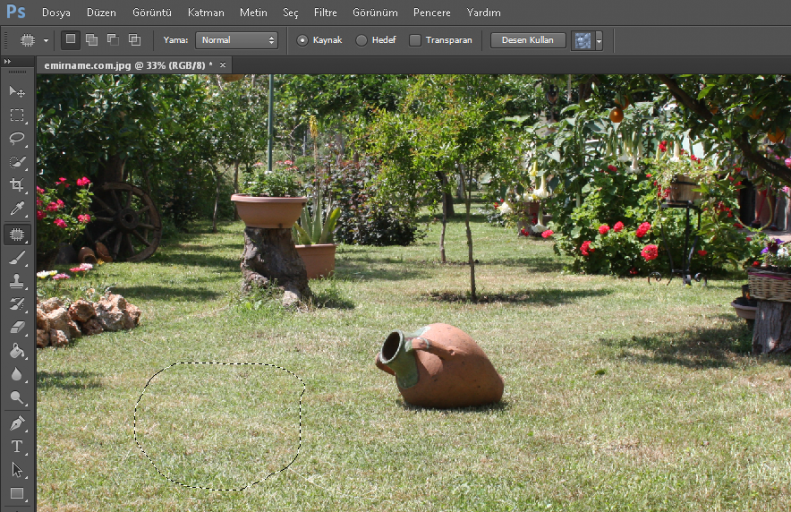Open the Görüntü menu

pyautogui.click(x=152, y=12)
